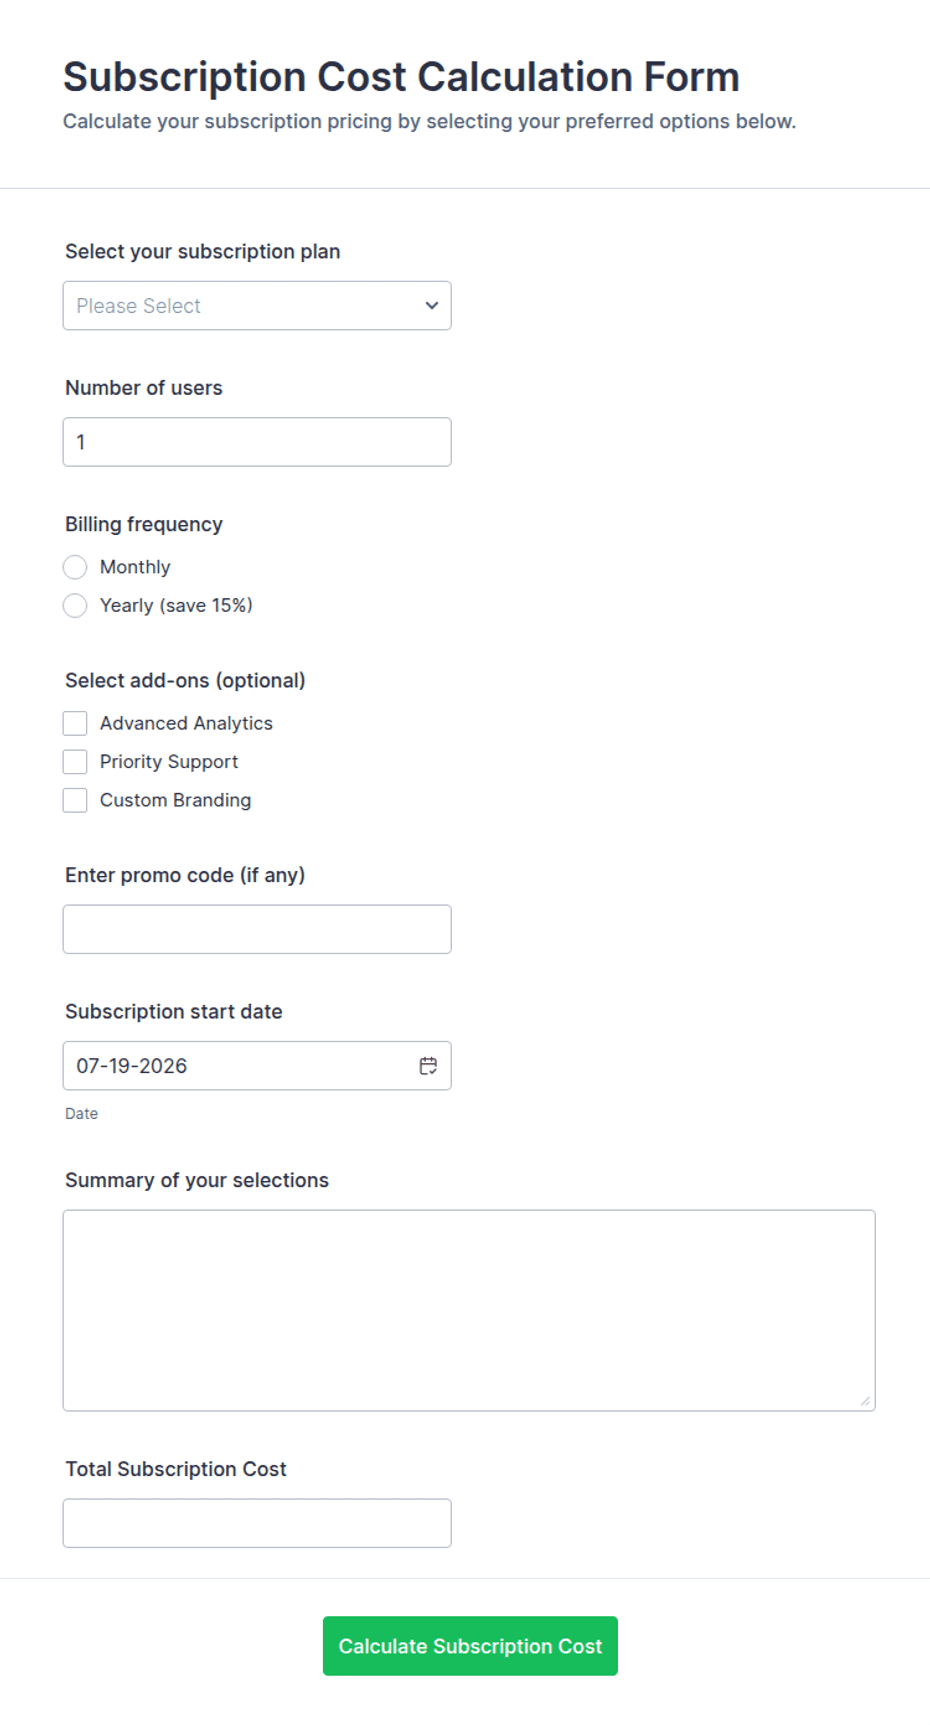Grab the summary textarea resize handle
Screen dimensions: 930x1725
[x=865, y=1401]
